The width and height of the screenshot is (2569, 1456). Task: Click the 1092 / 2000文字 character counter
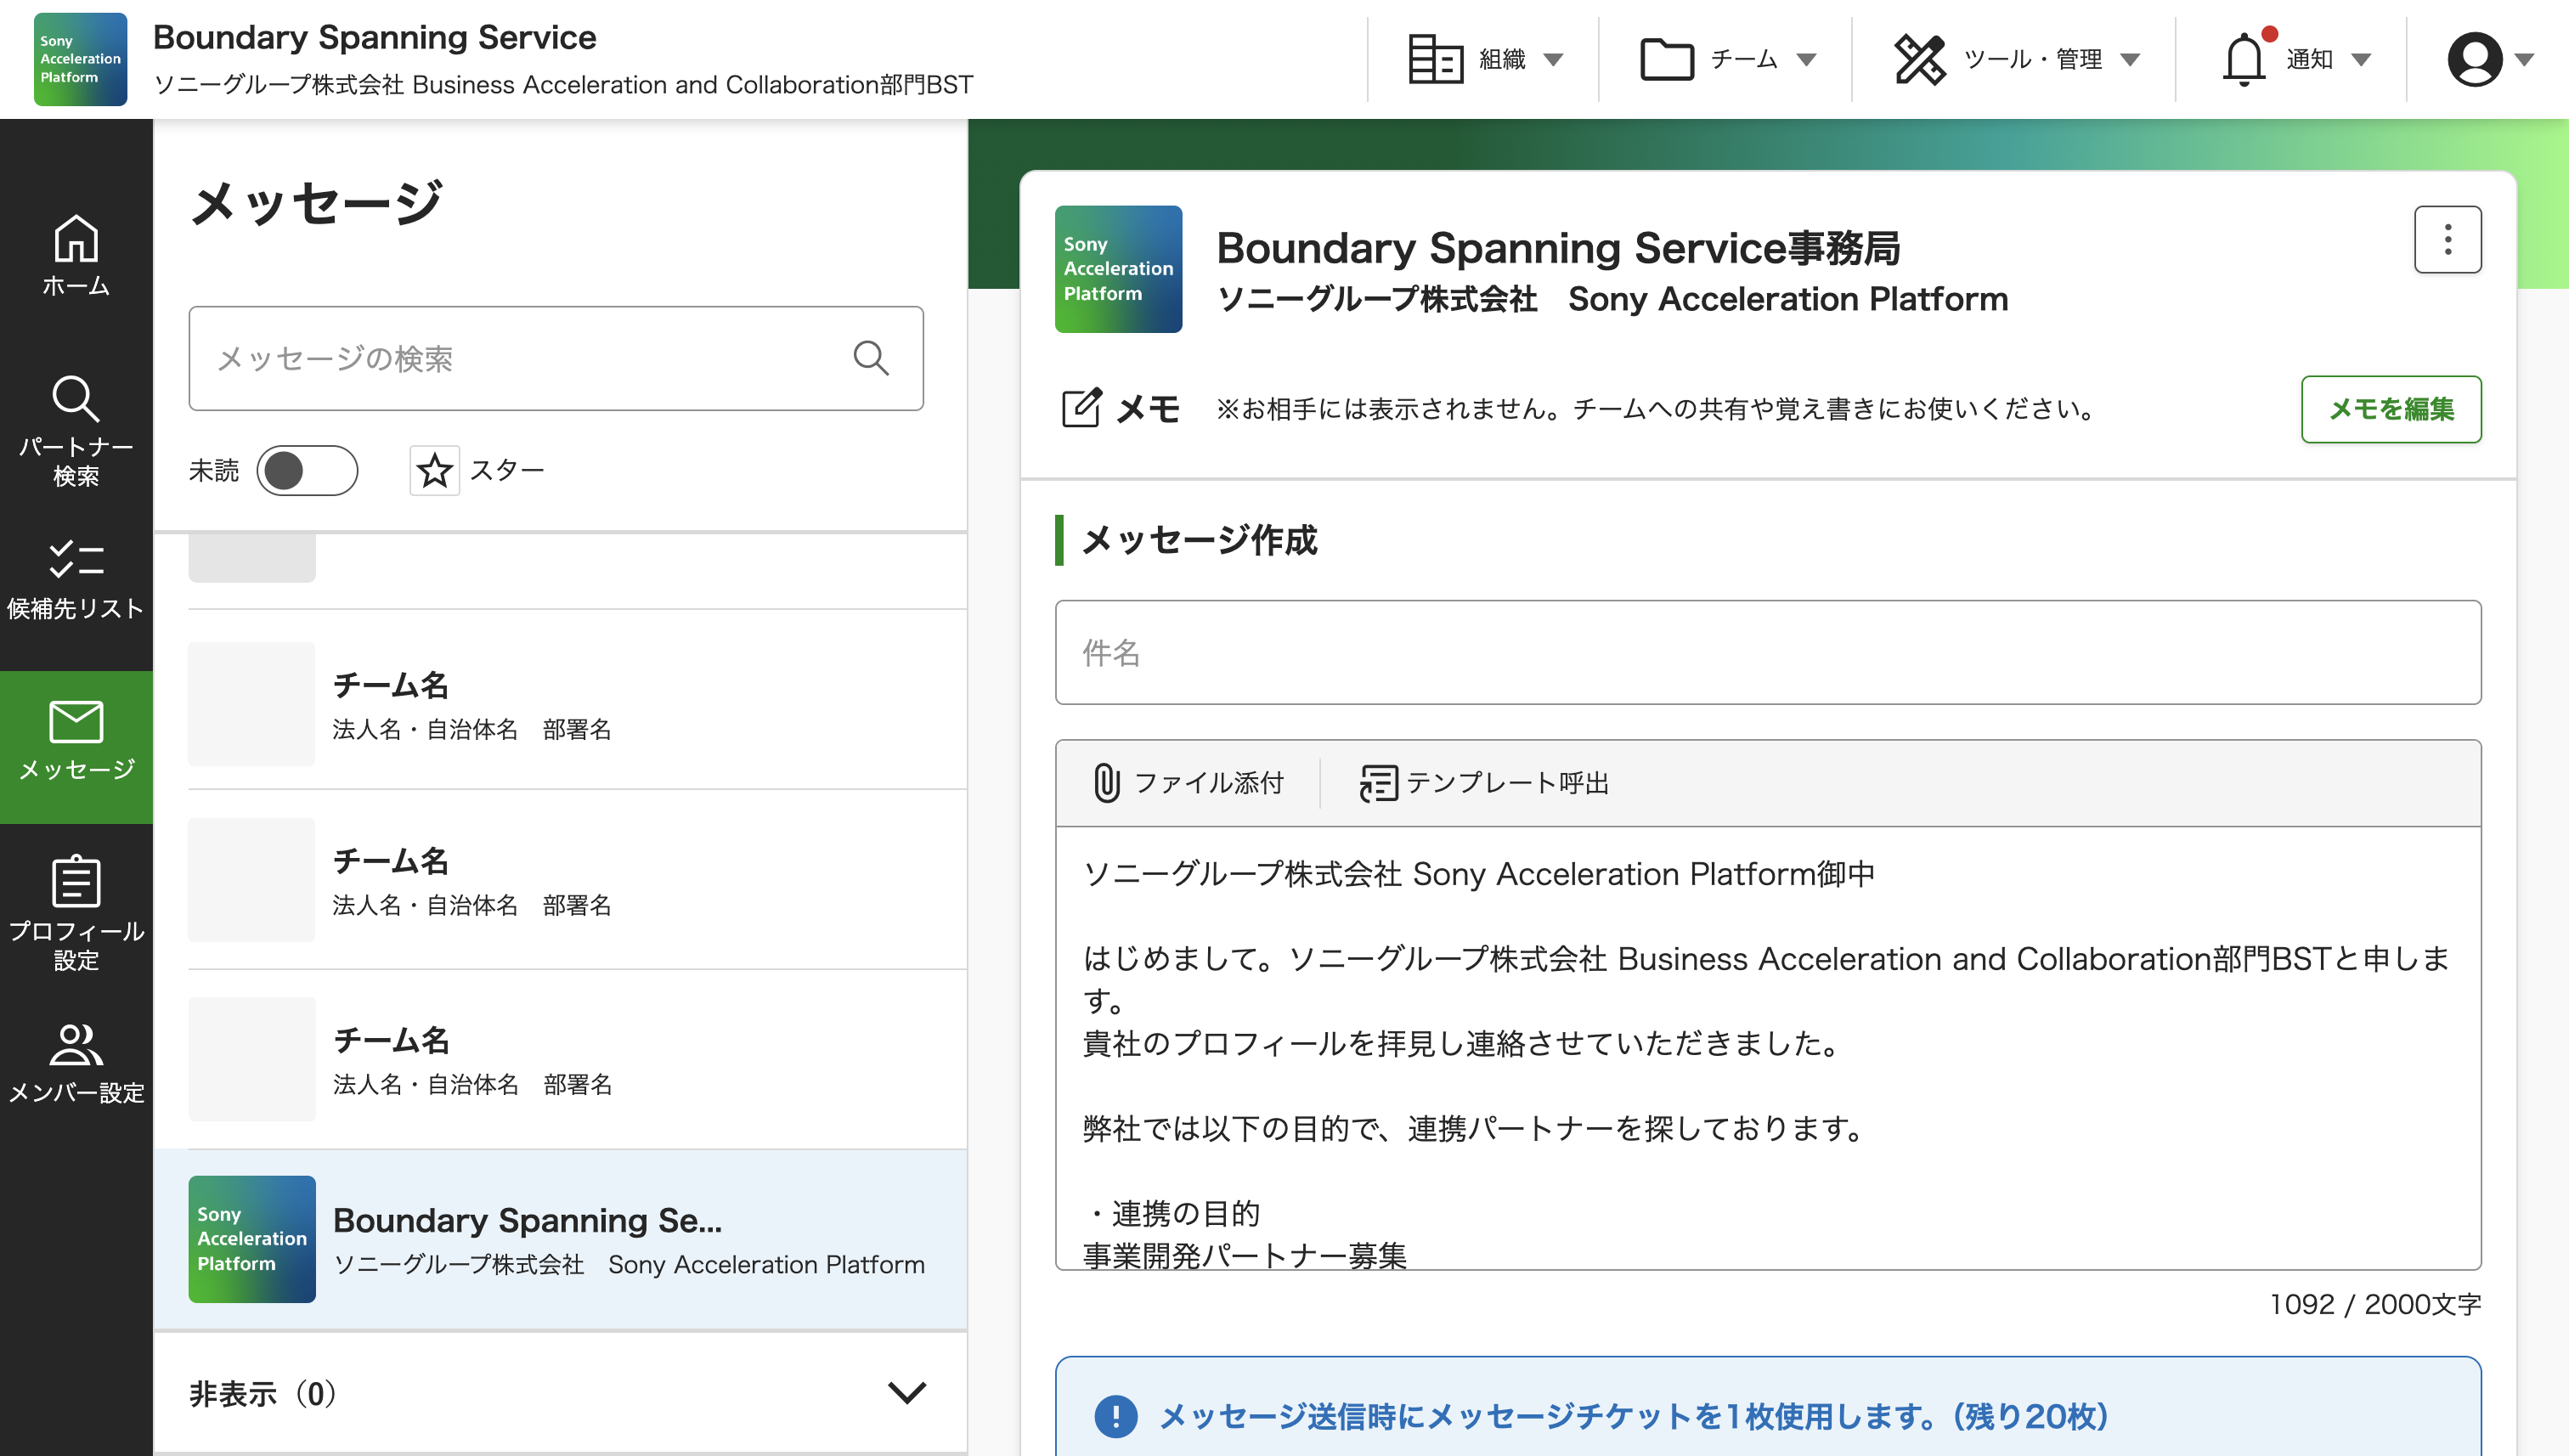2375,1304
